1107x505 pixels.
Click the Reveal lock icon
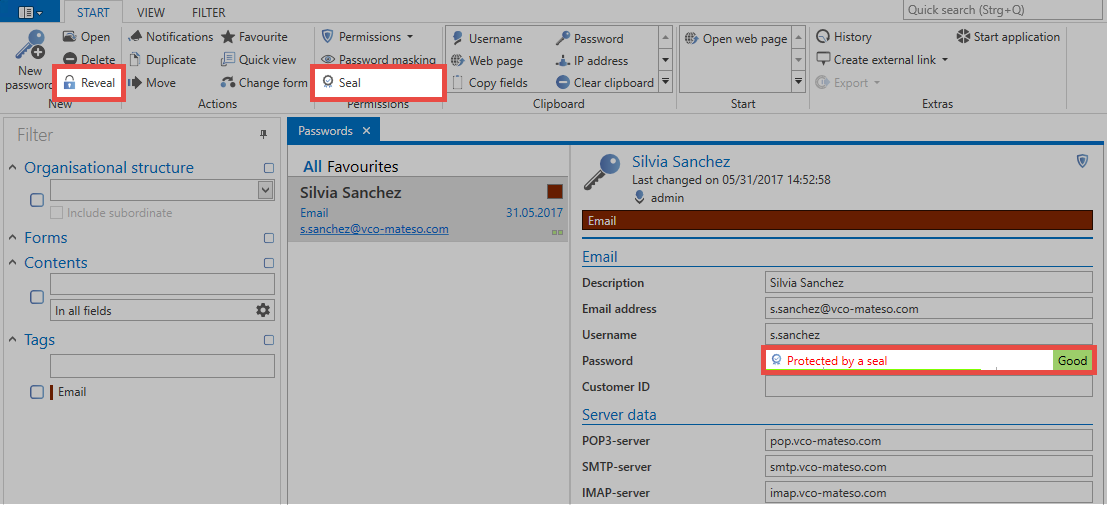click(x=70, y=83)
